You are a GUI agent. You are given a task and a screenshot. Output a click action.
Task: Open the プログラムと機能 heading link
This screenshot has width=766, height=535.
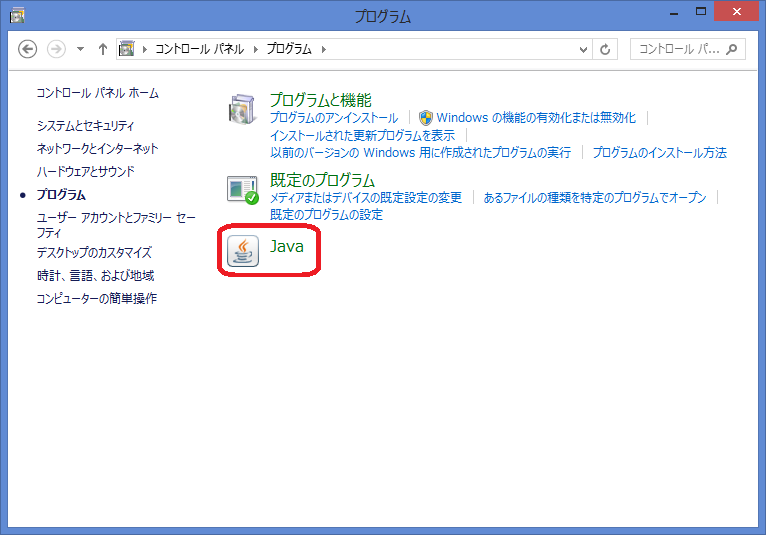321,100
